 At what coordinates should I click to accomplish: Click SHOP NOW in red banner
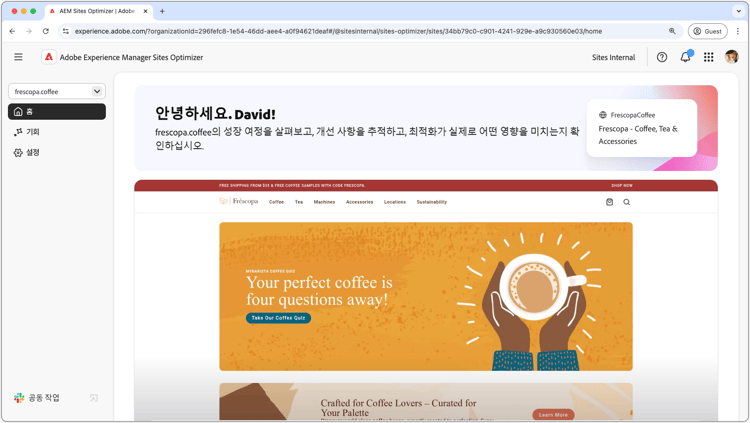(x=622, y=185)
